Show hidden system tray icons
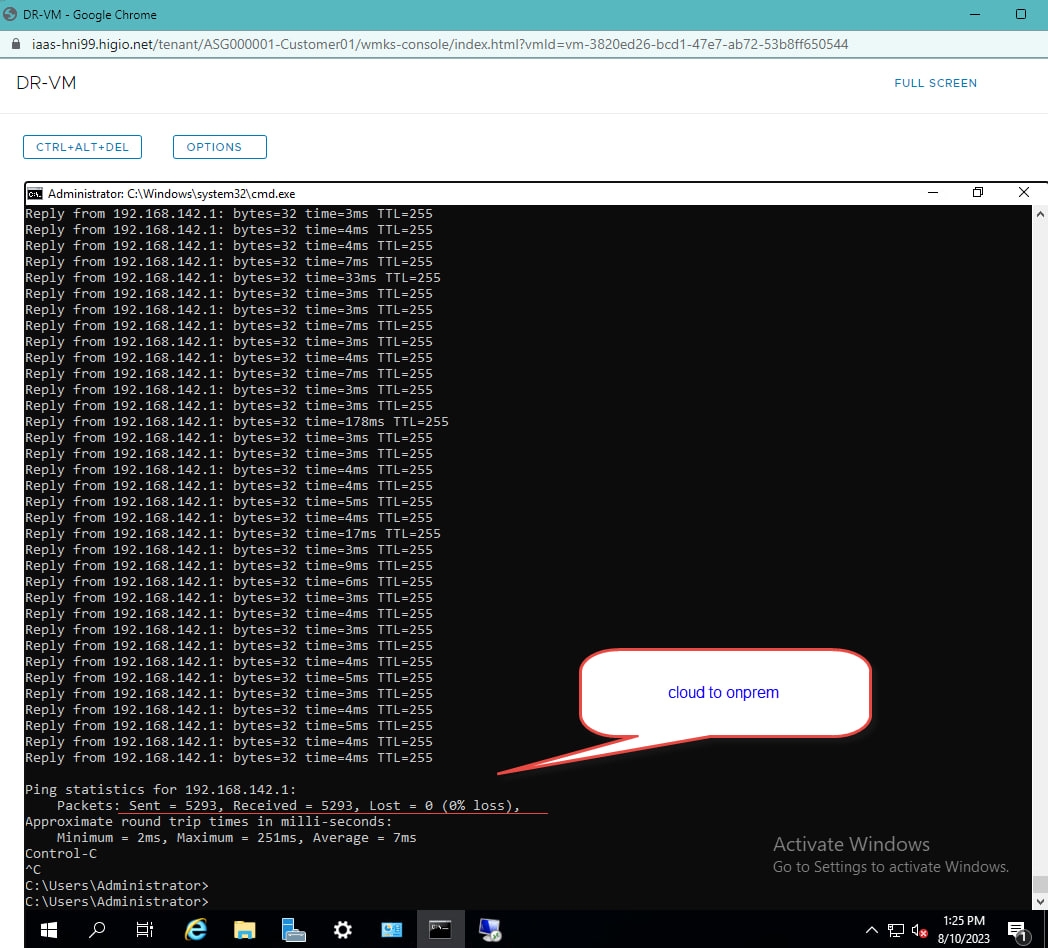This screenshot has width=1048, height=948. coord(871,930)
